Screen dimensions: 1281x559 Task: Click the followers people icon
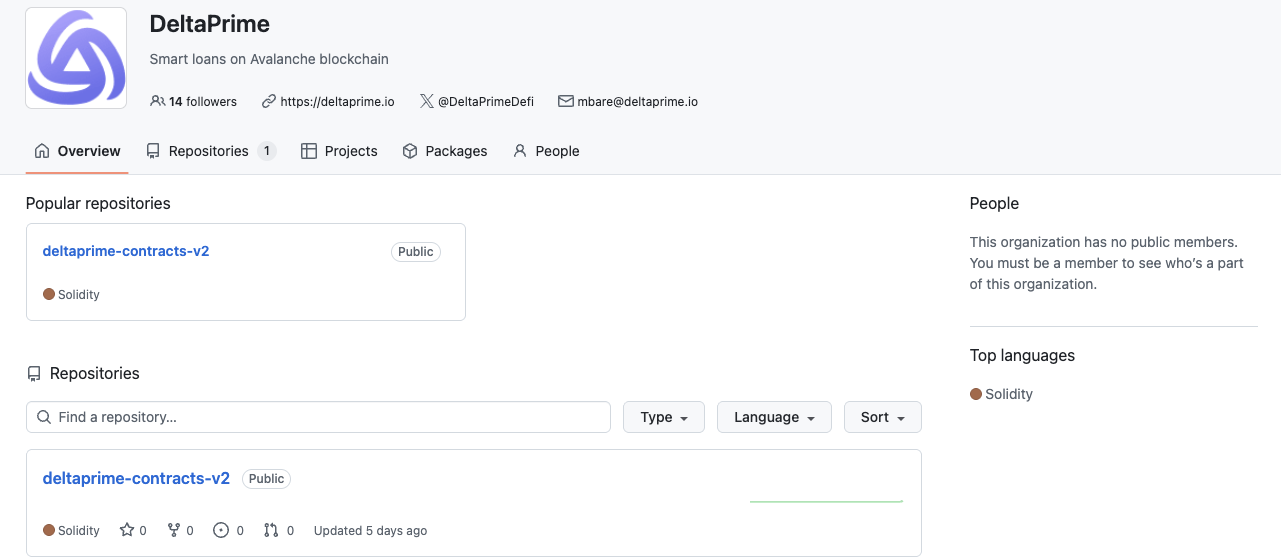pyautogui.click(x=157, y=101)
